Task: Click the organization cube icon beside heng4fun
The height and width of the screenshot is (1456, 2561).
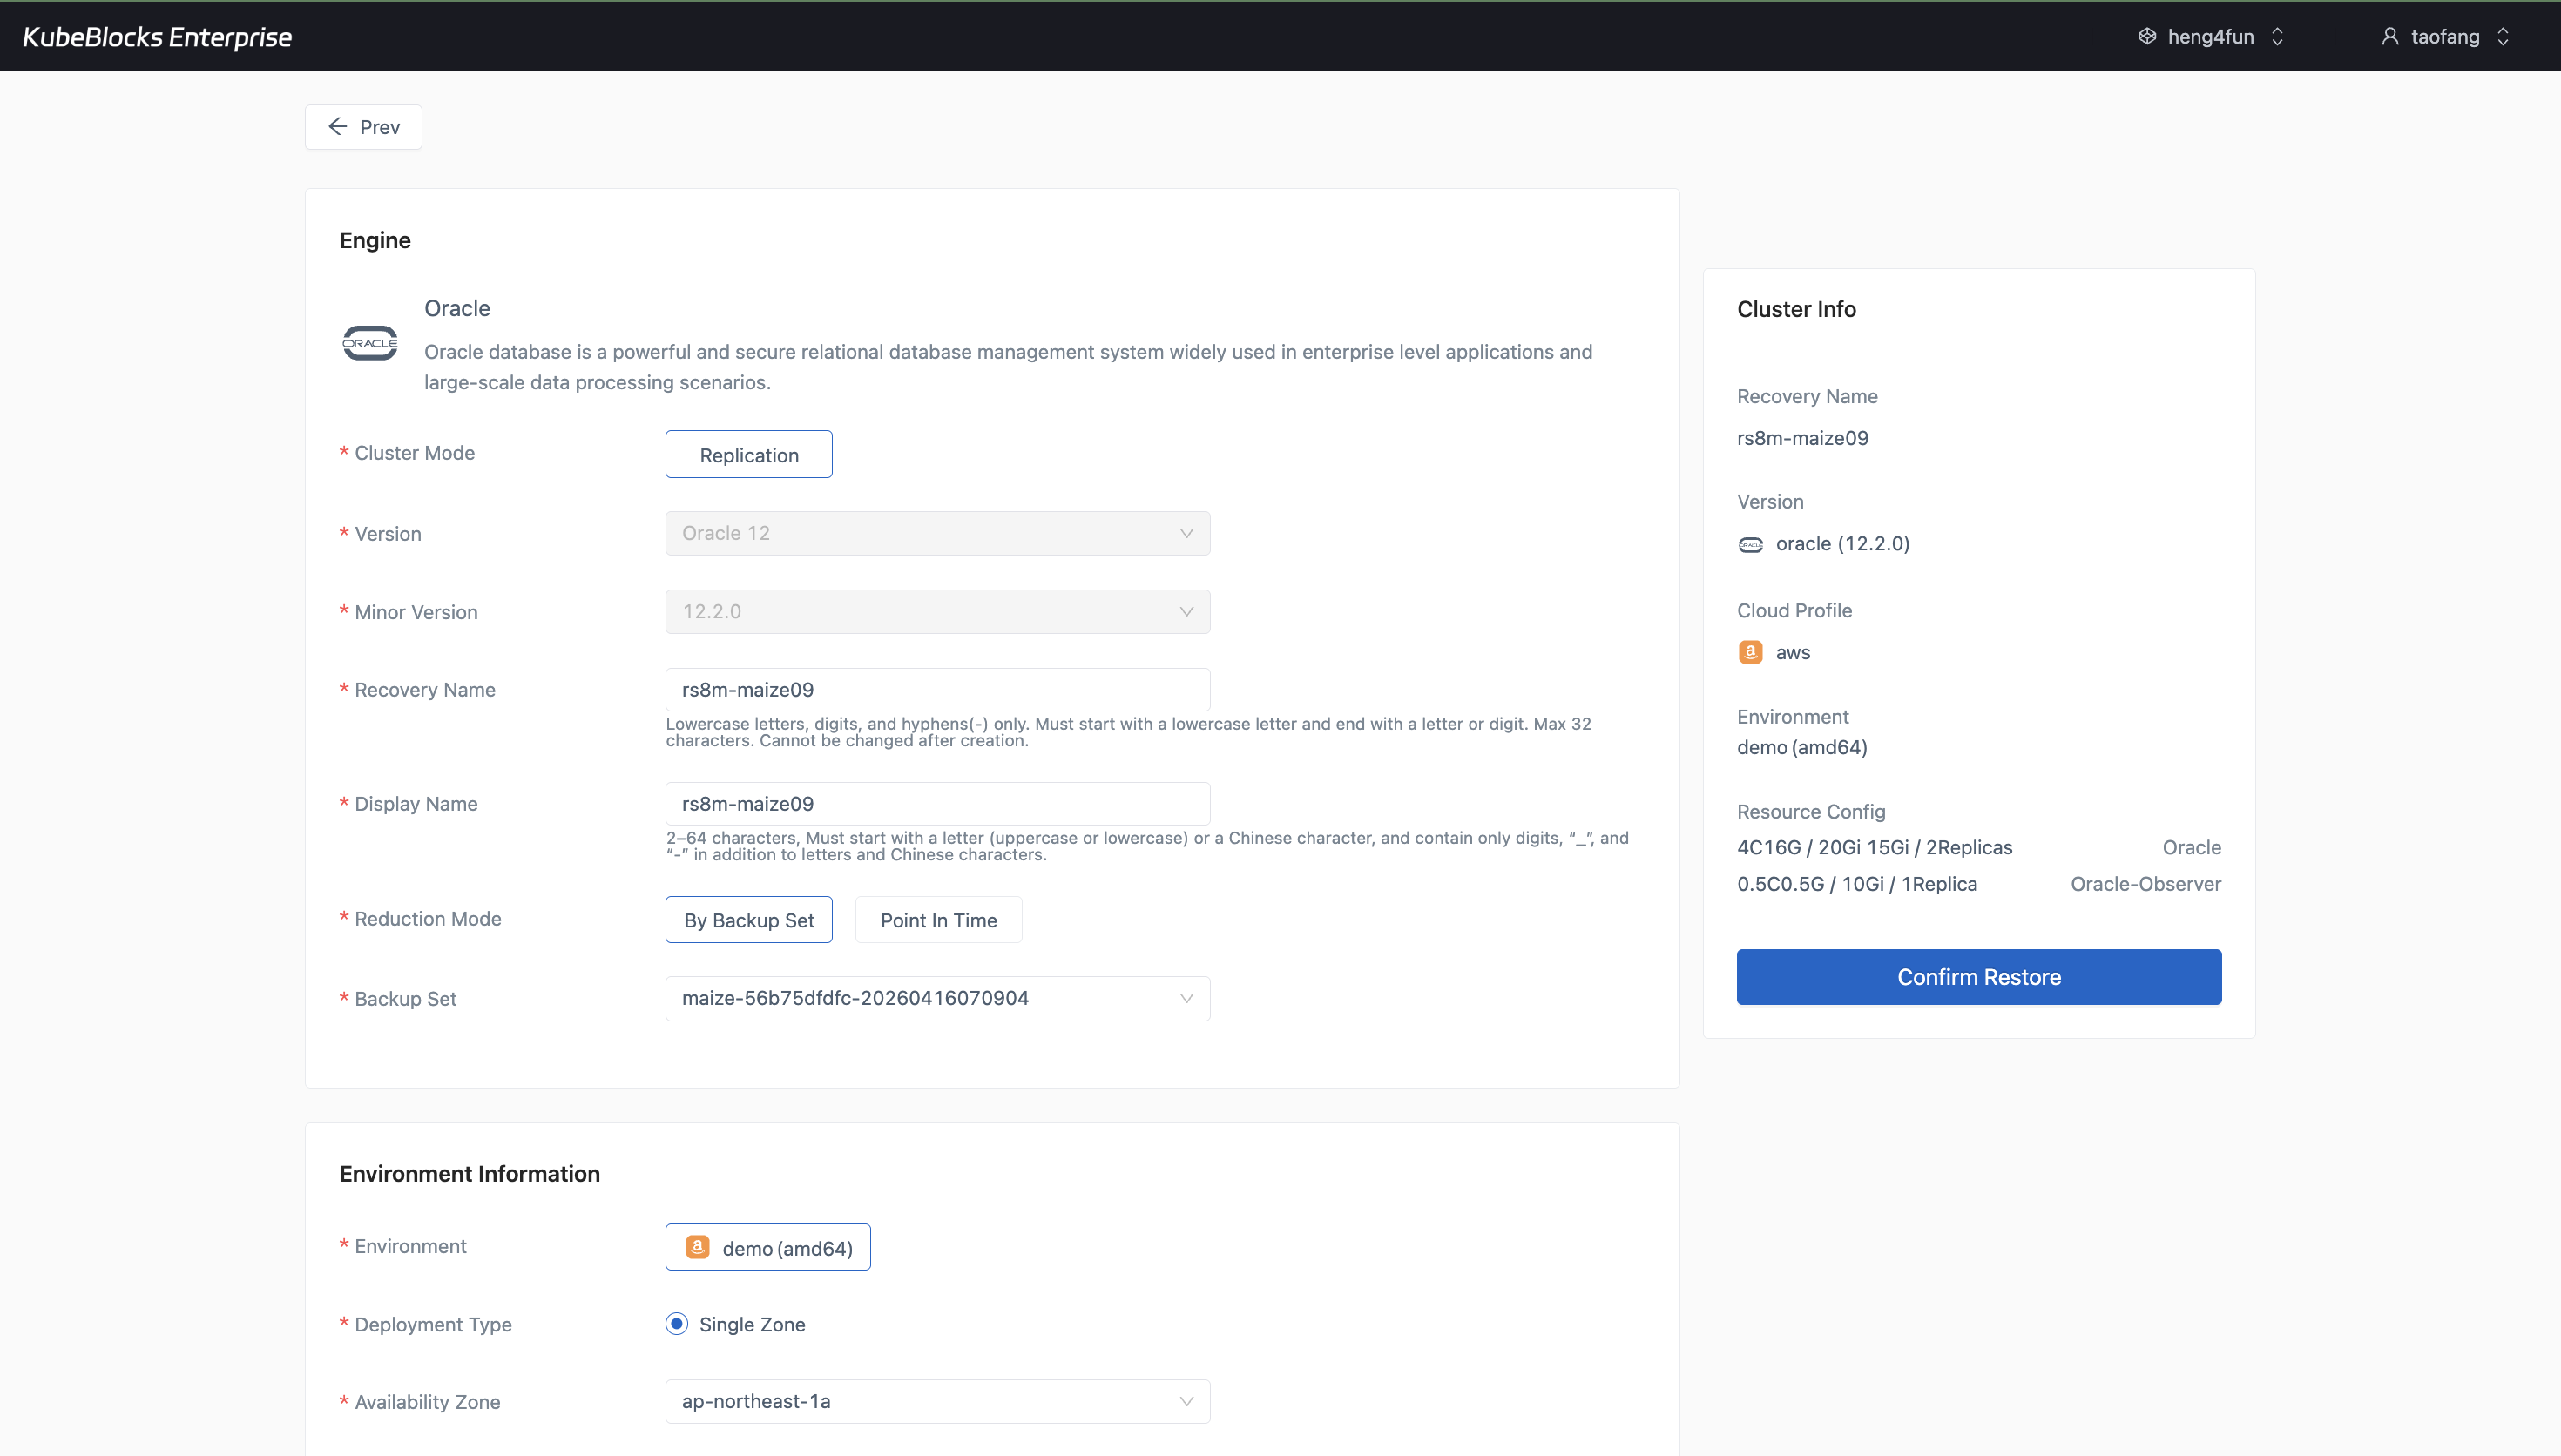Action: pos(2146,37)
